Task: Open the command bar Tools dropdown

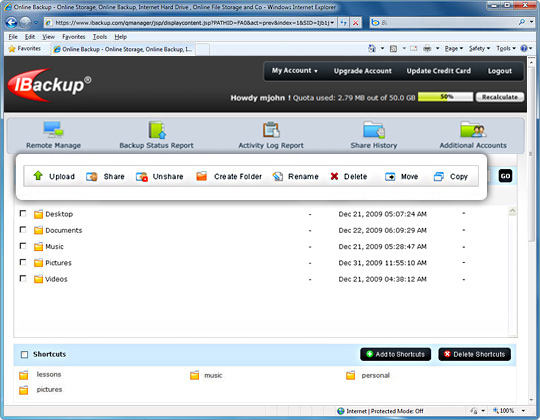Action: 506,49
